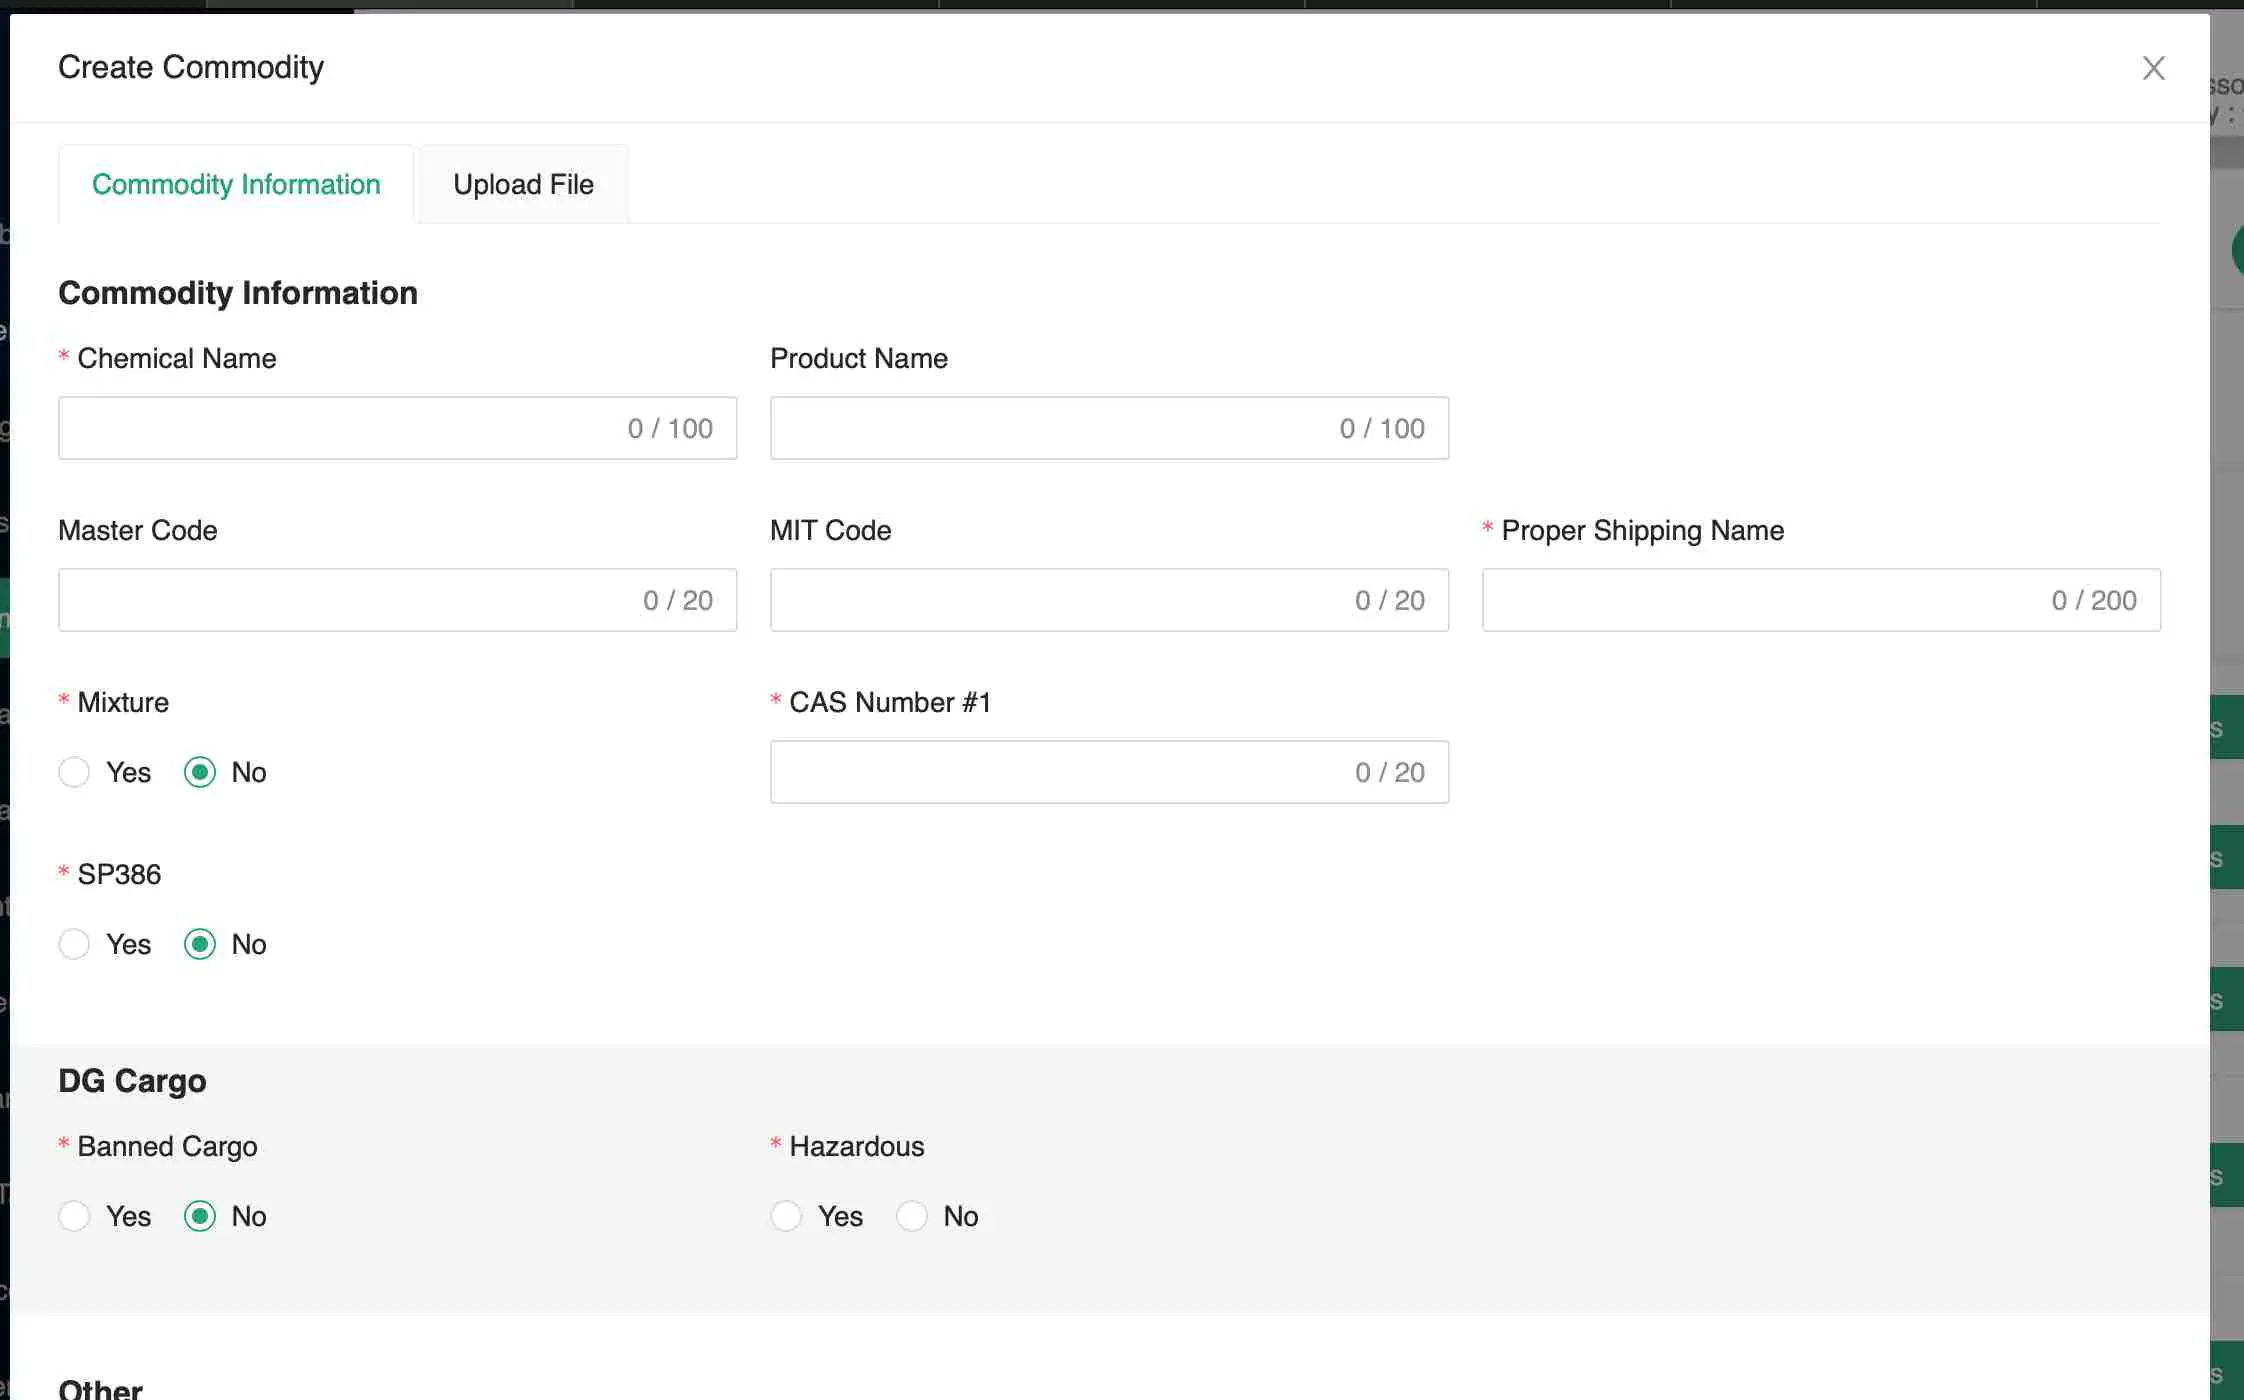Select No for Banned Cargo
Screen dimensions: 2244x1400
click(201, 1216)
